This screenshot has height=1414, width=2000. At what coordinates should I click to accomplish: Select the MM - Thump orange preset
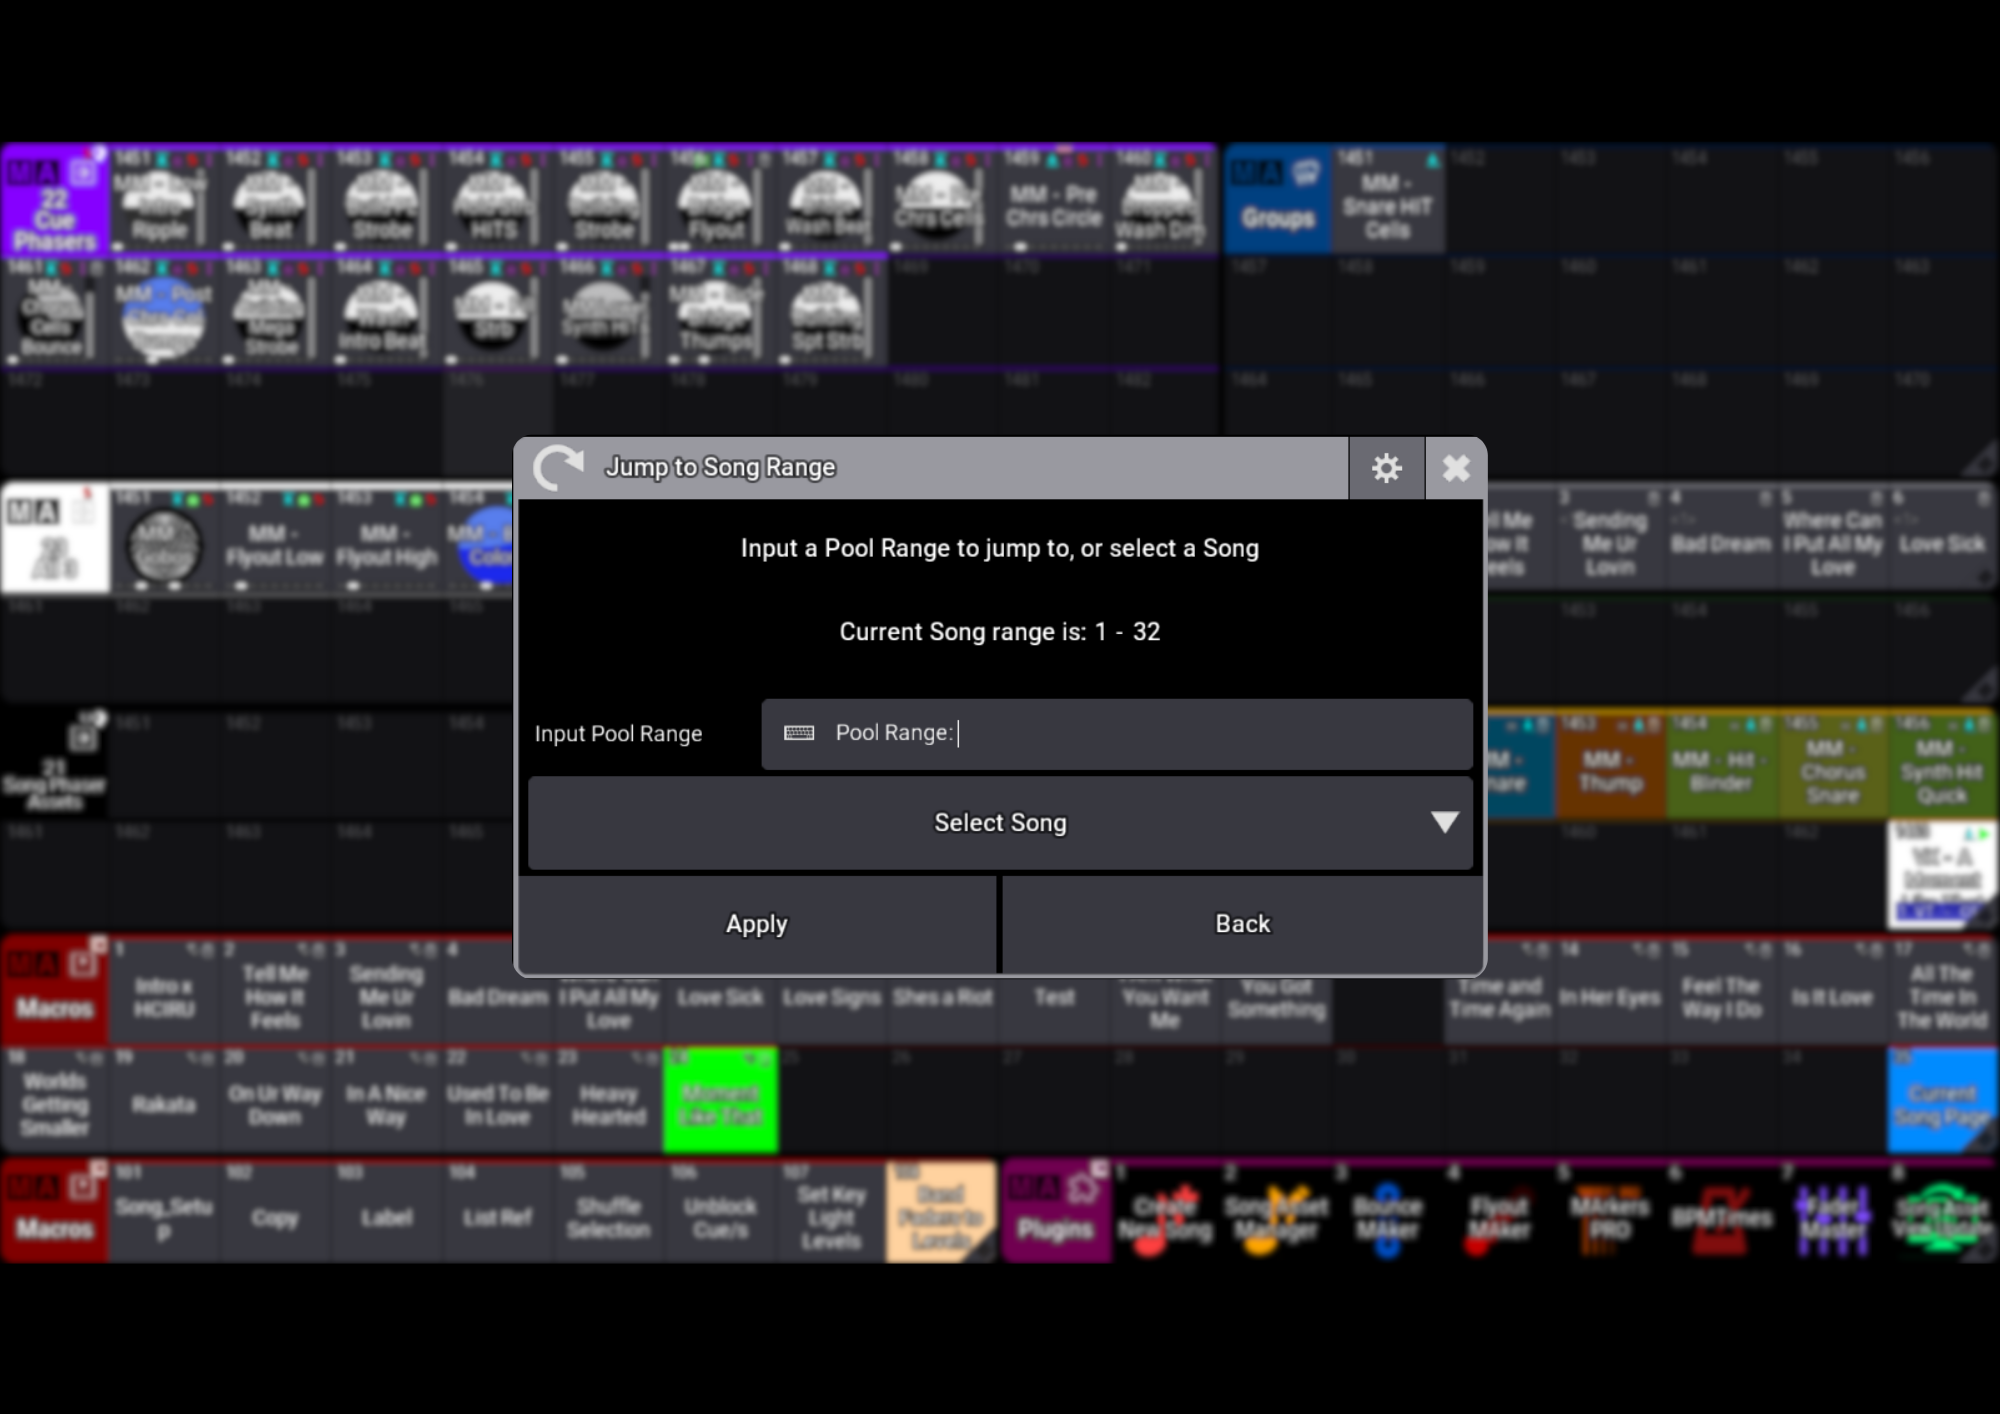pyautogui.click(x=1610, y=766)
